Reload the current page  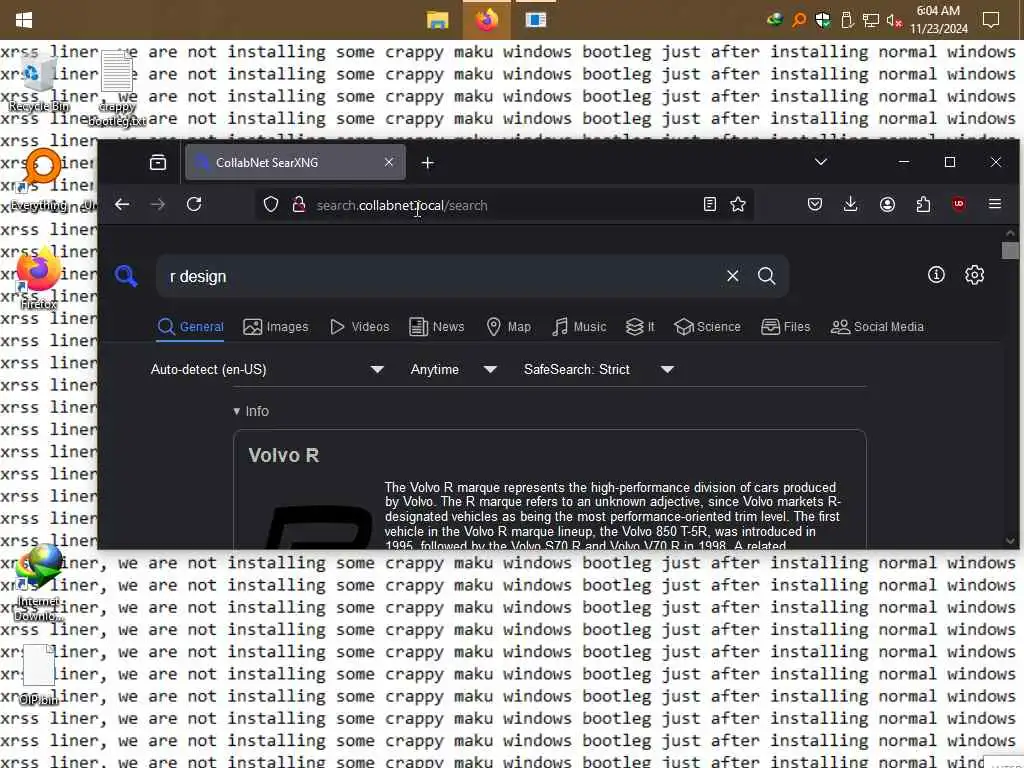[194, 204]
